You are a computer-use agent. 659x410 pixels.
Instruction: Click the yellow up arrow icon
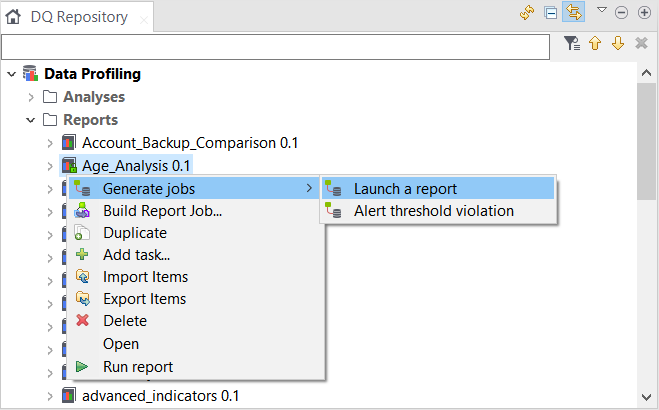[x=597, y=44]
